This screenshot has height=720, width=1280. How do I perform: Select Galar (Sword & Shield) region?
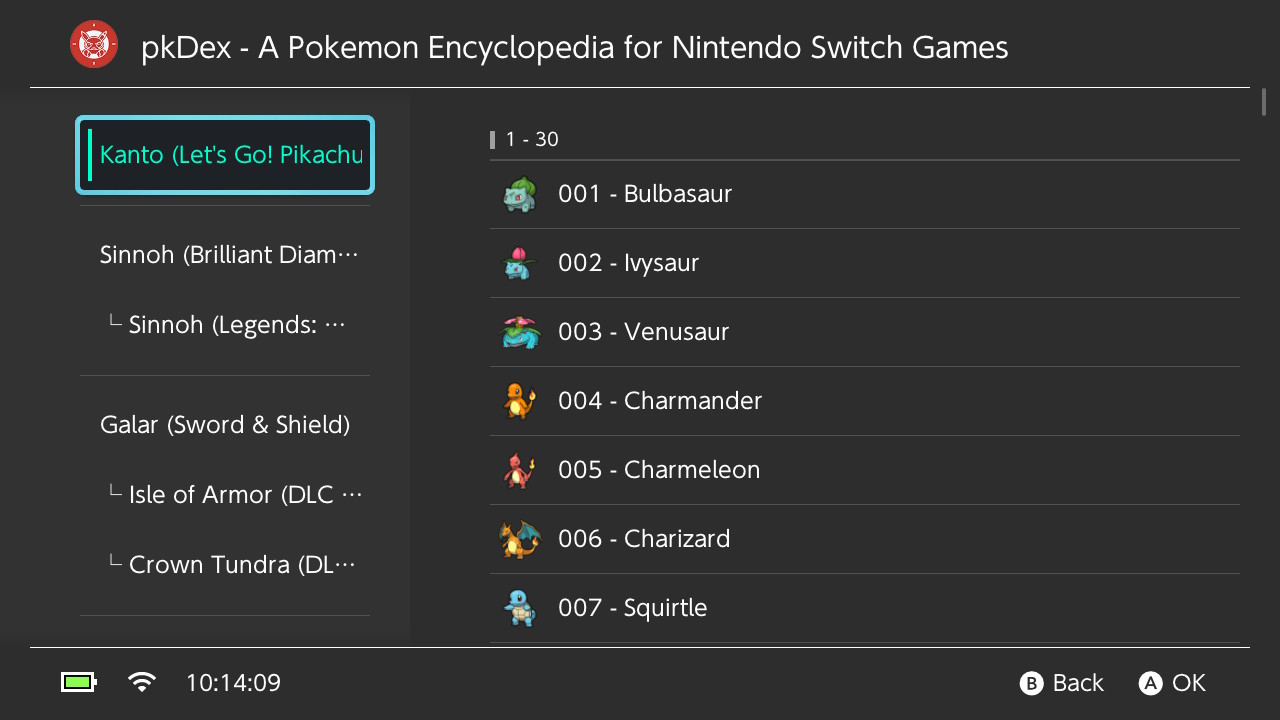225,425
